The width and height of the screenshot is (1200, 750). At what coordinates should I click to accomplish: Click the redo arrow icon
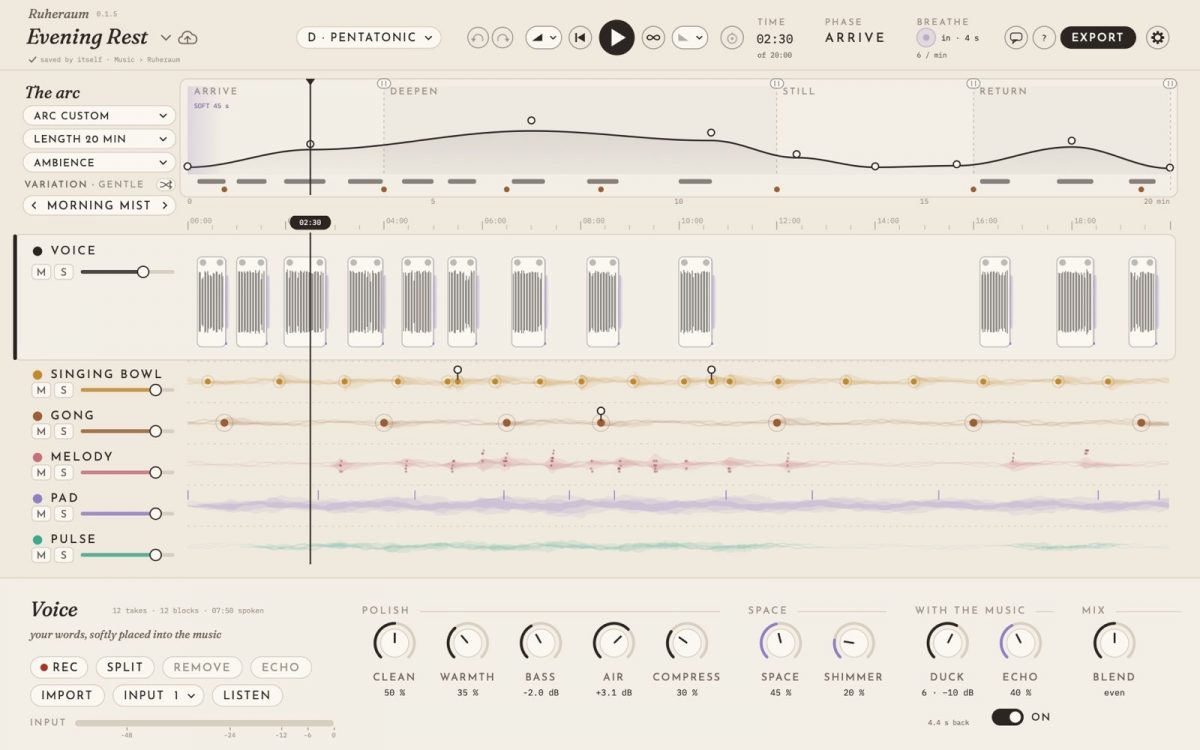coord(503,38)
